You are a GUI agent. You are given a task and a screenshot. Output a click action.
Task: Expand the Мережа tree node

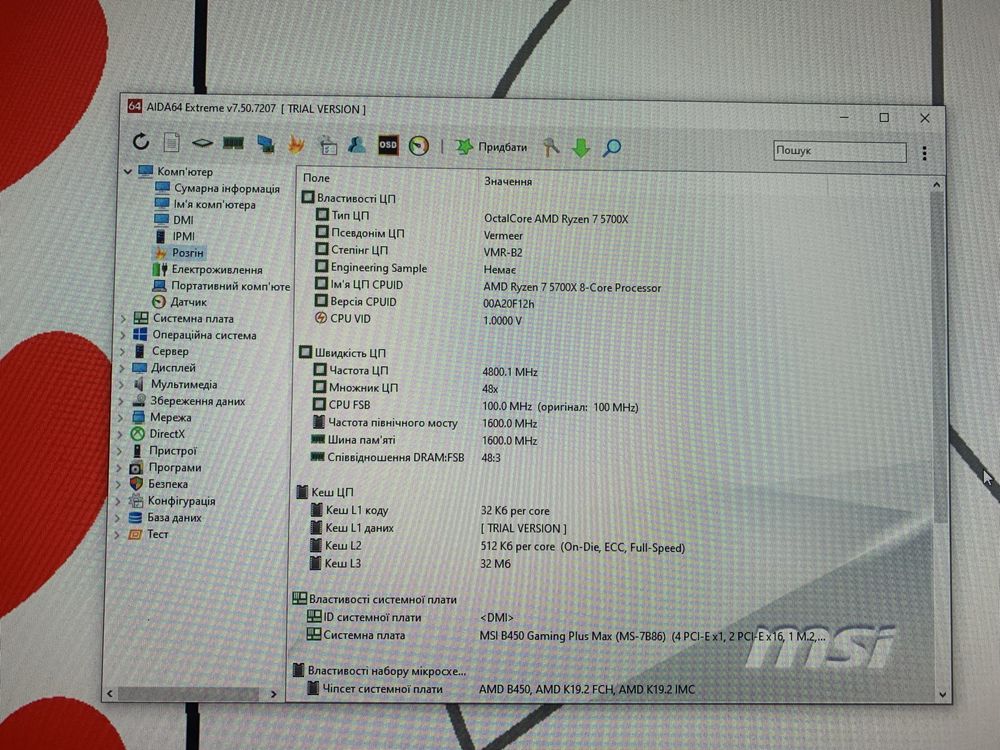pyautogui.click(x=120, y=418)
